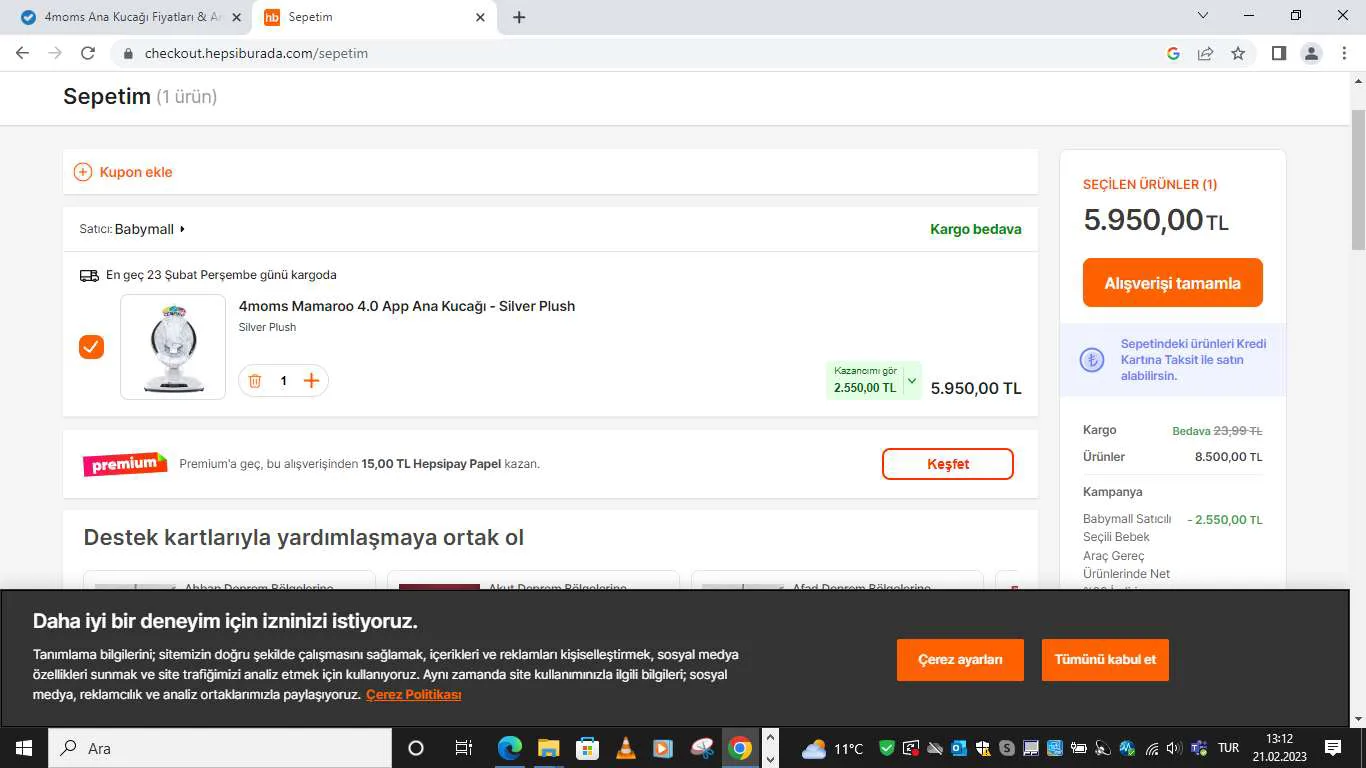Click the quantity value 1
Viewport: 1366px width, 768px height.
tap(284, 381)
